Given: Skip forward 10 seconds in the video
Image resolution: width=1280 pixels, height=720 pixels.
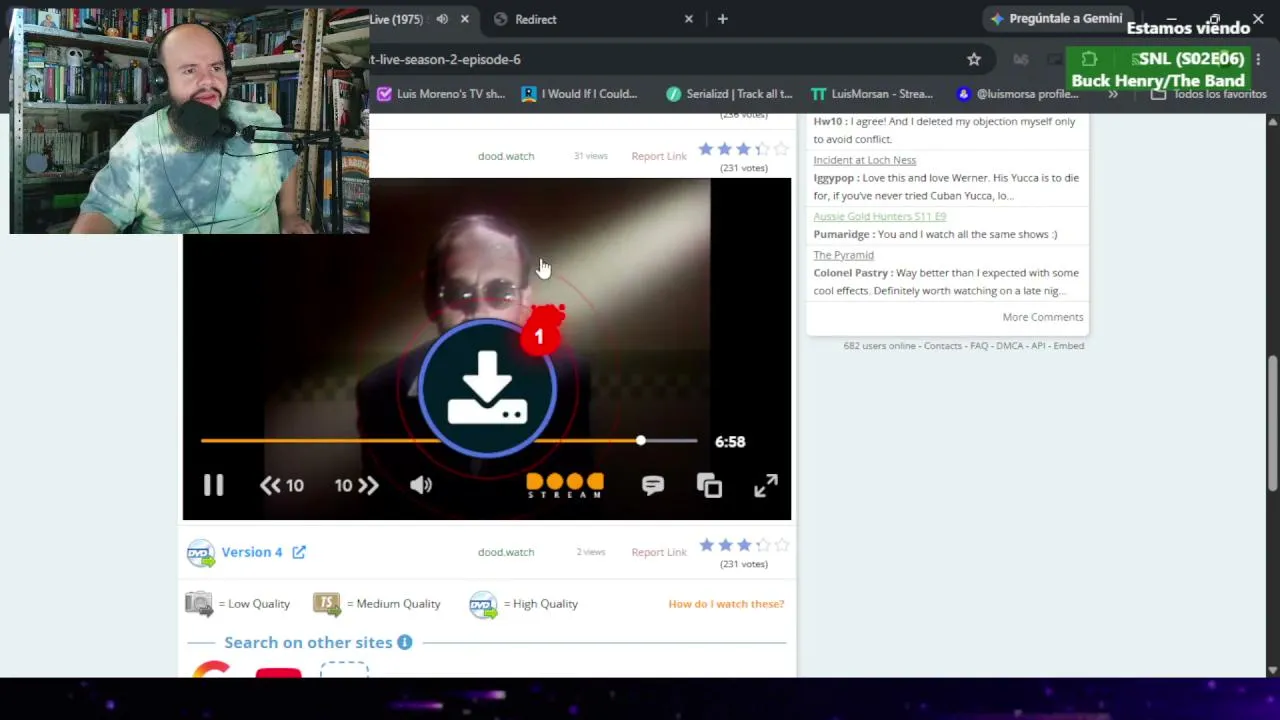Looking at the screenshot, I should [x=357, y=485].
